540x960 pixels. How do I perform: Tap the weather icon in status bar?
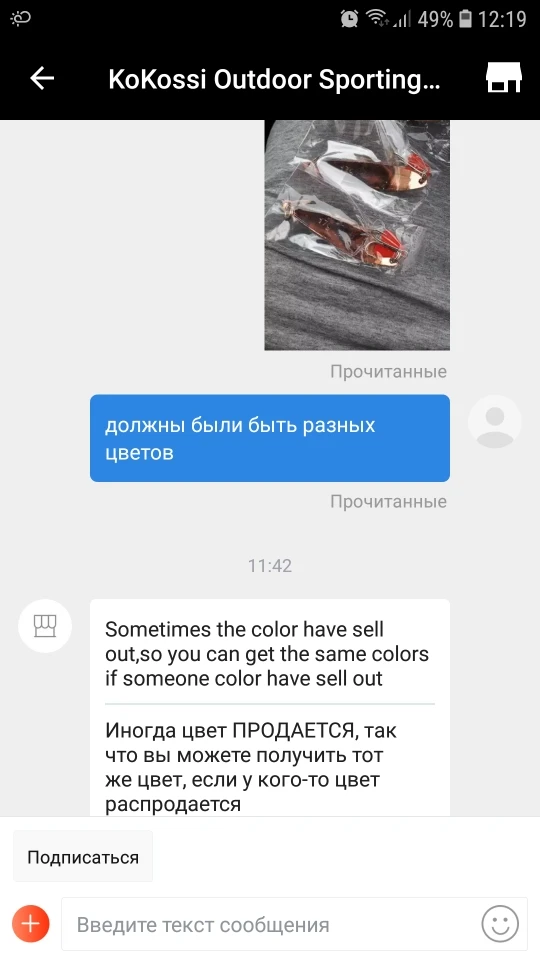(x=21, y=18)
